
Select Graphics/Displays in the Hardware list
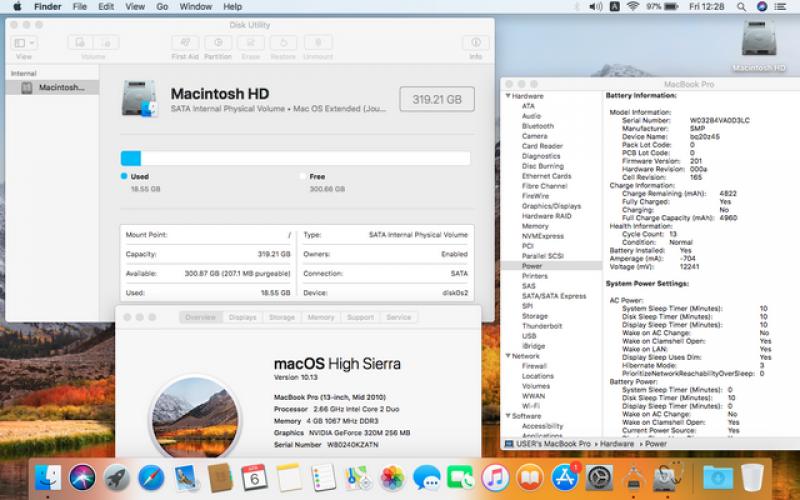(551, 206)
